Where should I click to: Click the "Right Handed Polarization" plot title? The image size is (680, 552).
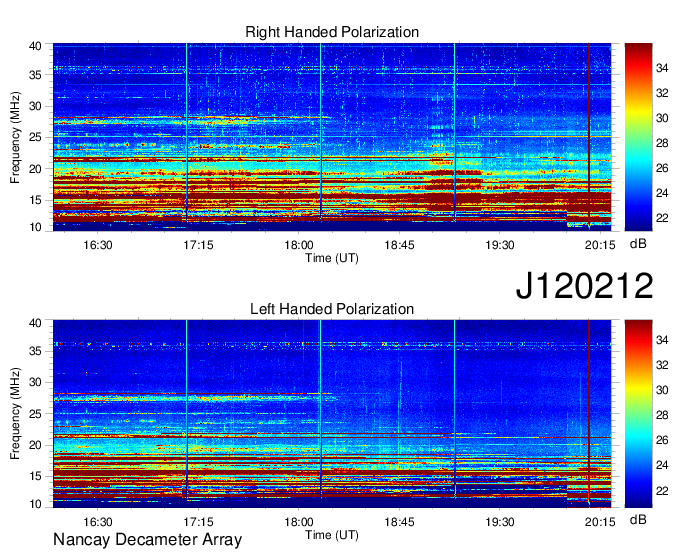click(x=332, y=32)
